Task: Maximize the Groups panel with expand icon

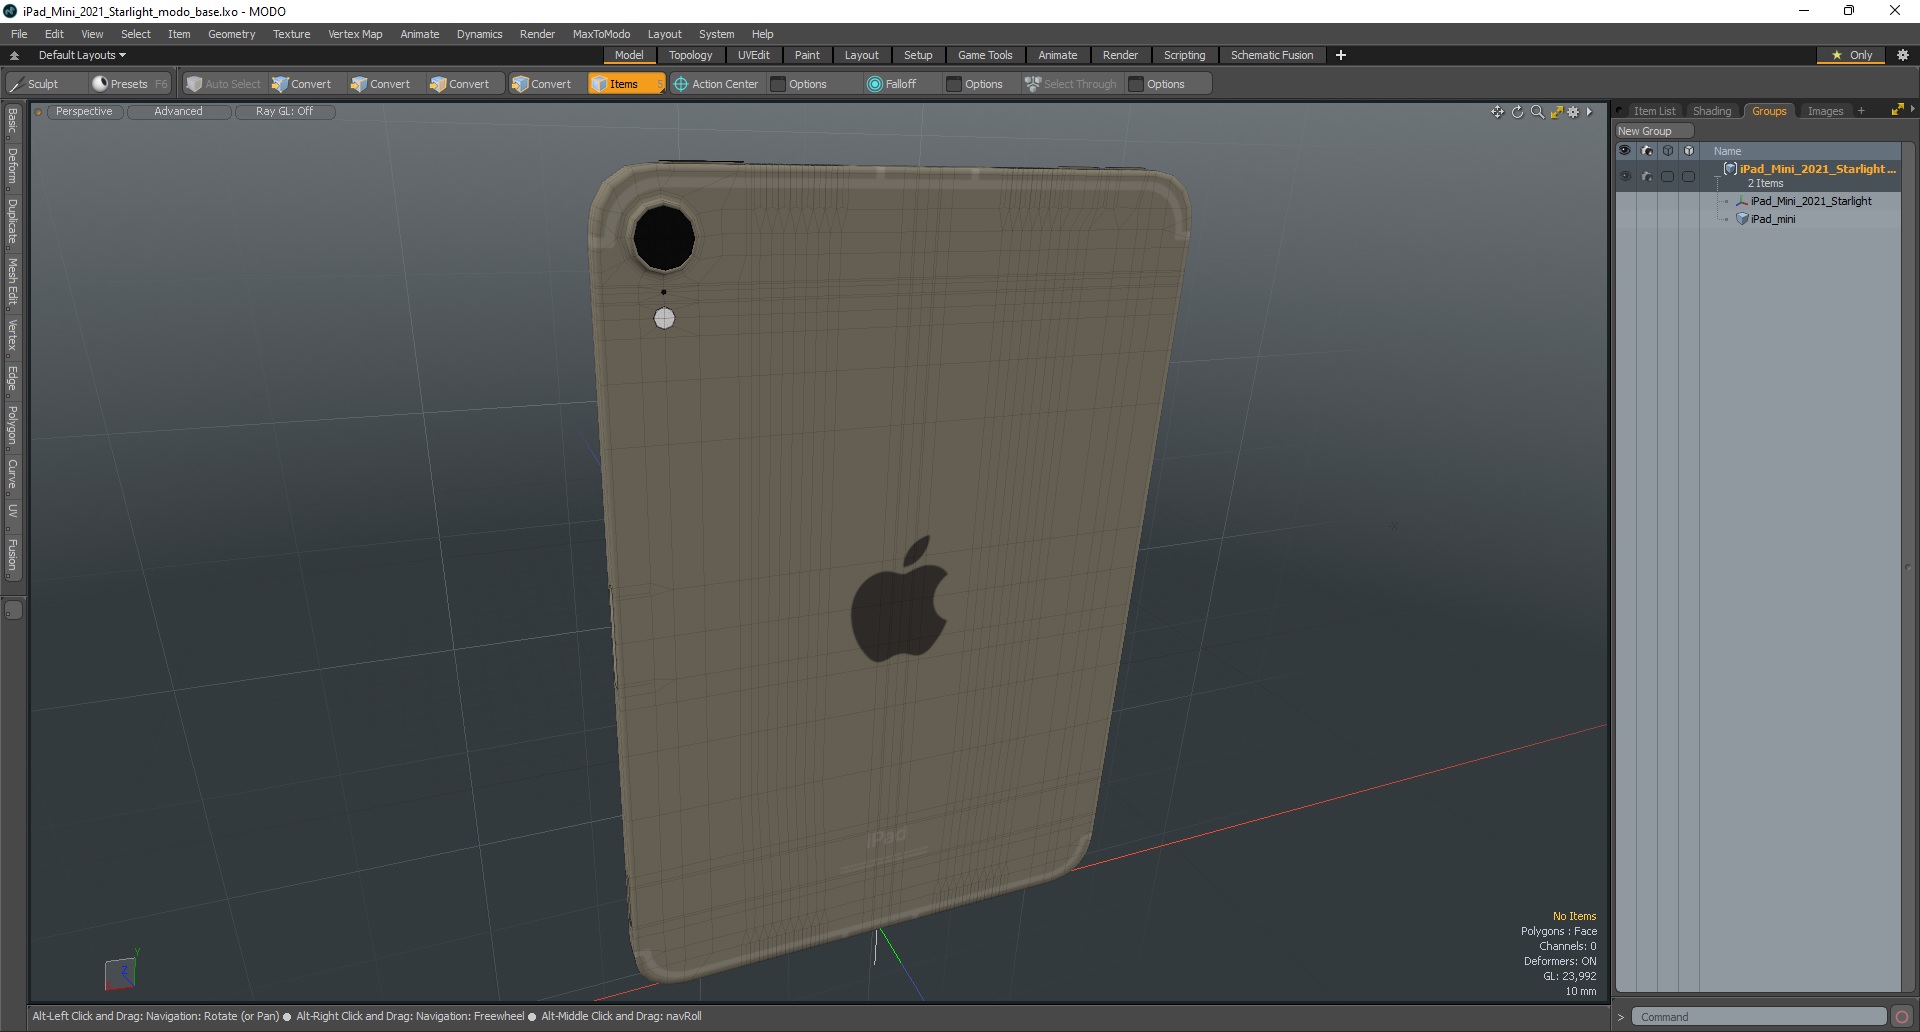Action: (1897, 110)
